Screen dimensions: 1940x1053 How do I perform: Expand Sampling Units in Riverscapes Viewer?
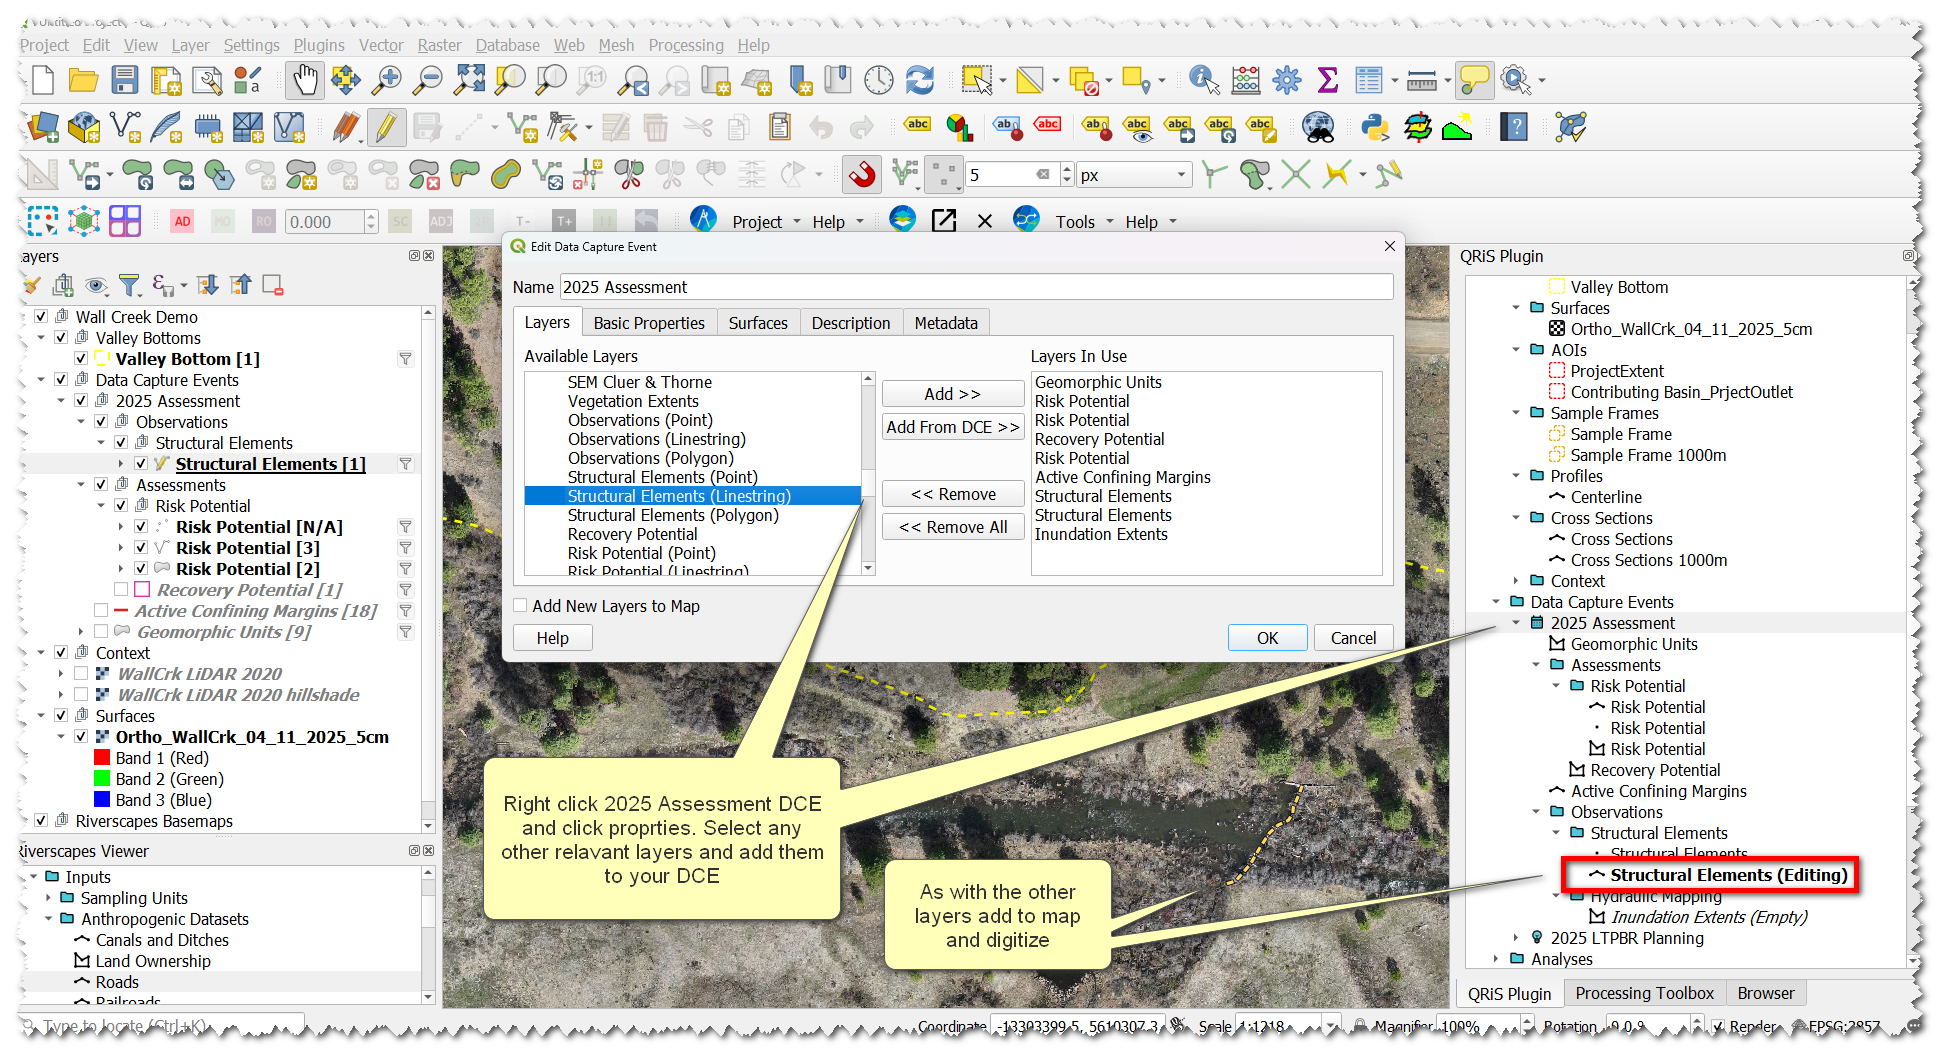[x=48, y=898]
